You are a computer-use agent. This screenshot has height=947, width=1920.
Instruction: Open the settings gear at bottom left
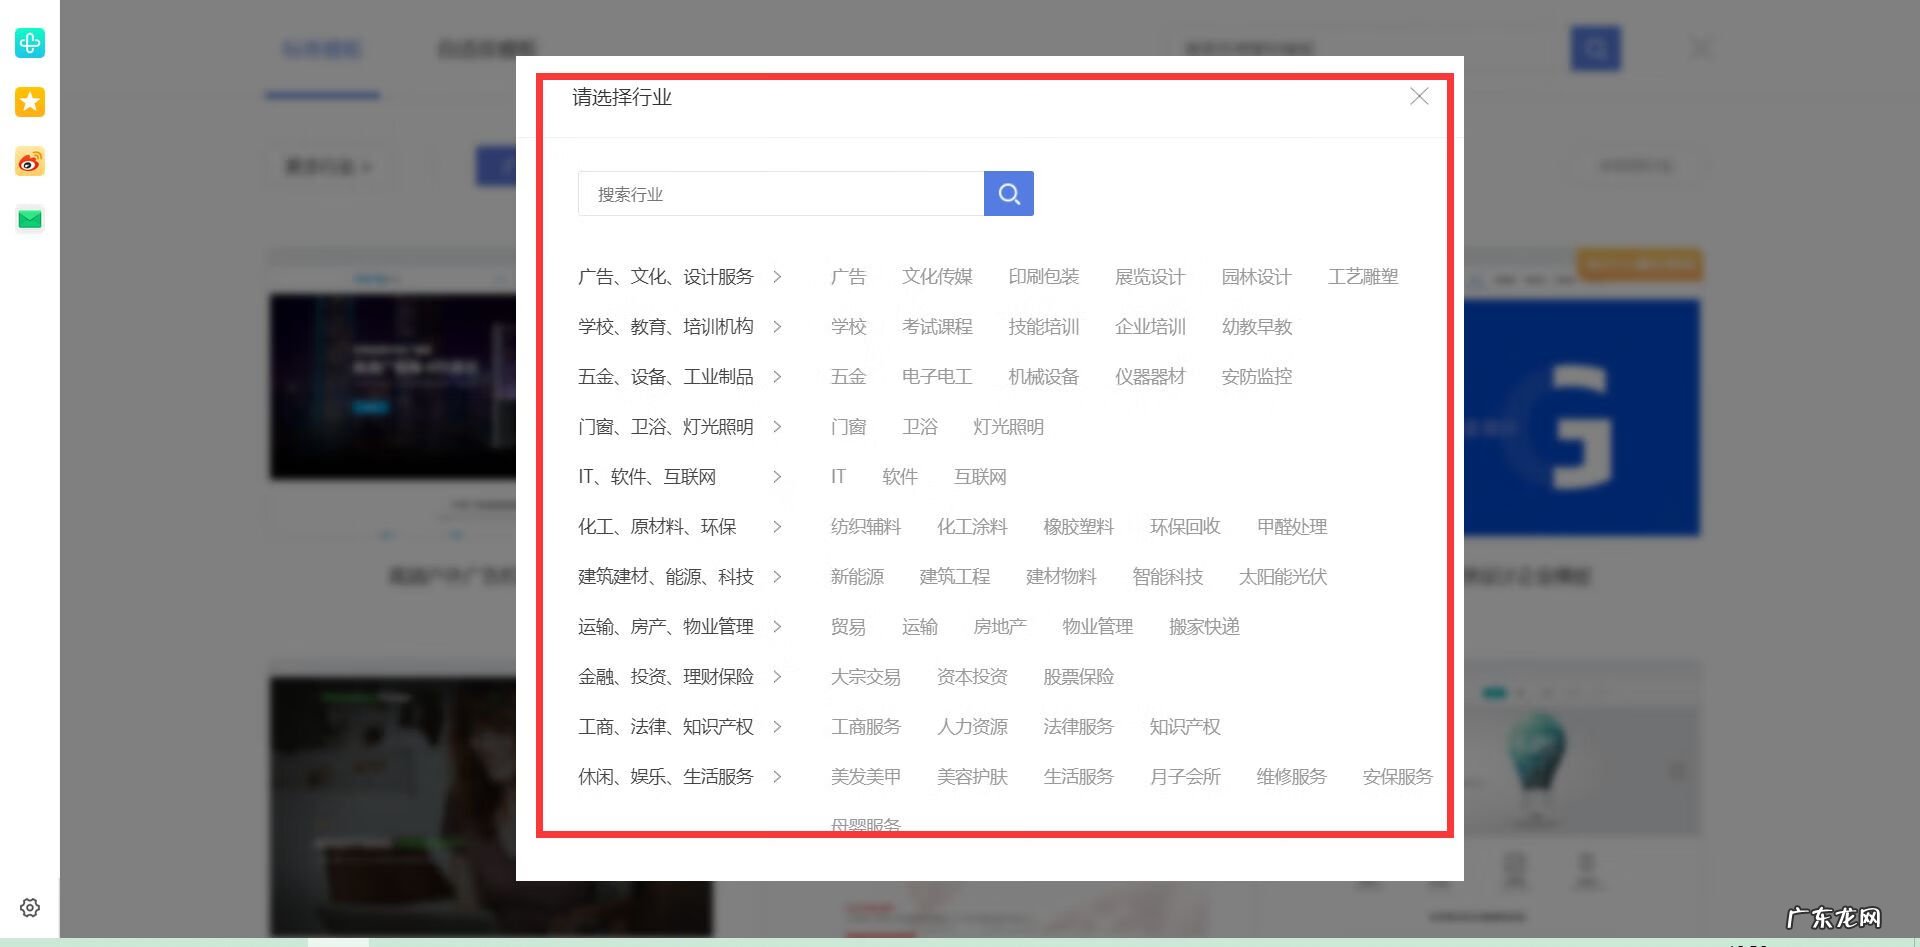click(29, 907)
